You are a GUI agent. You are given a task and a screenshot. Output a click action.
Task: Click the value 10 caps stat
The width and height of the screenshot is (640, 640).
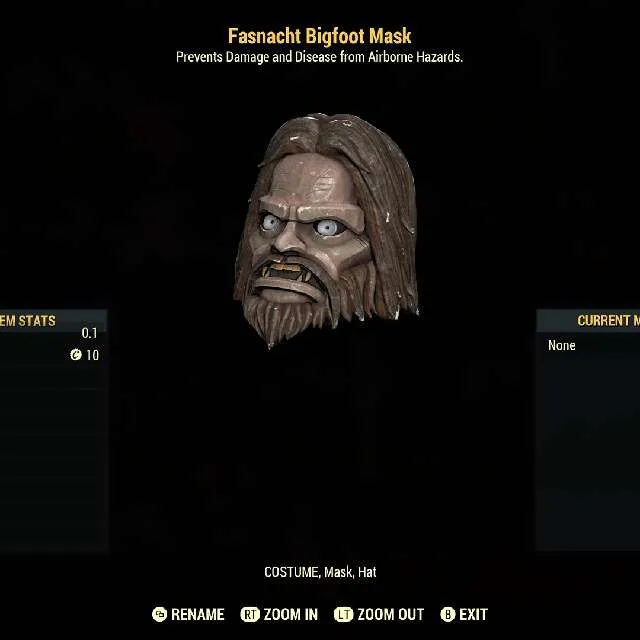click(92, 355)
